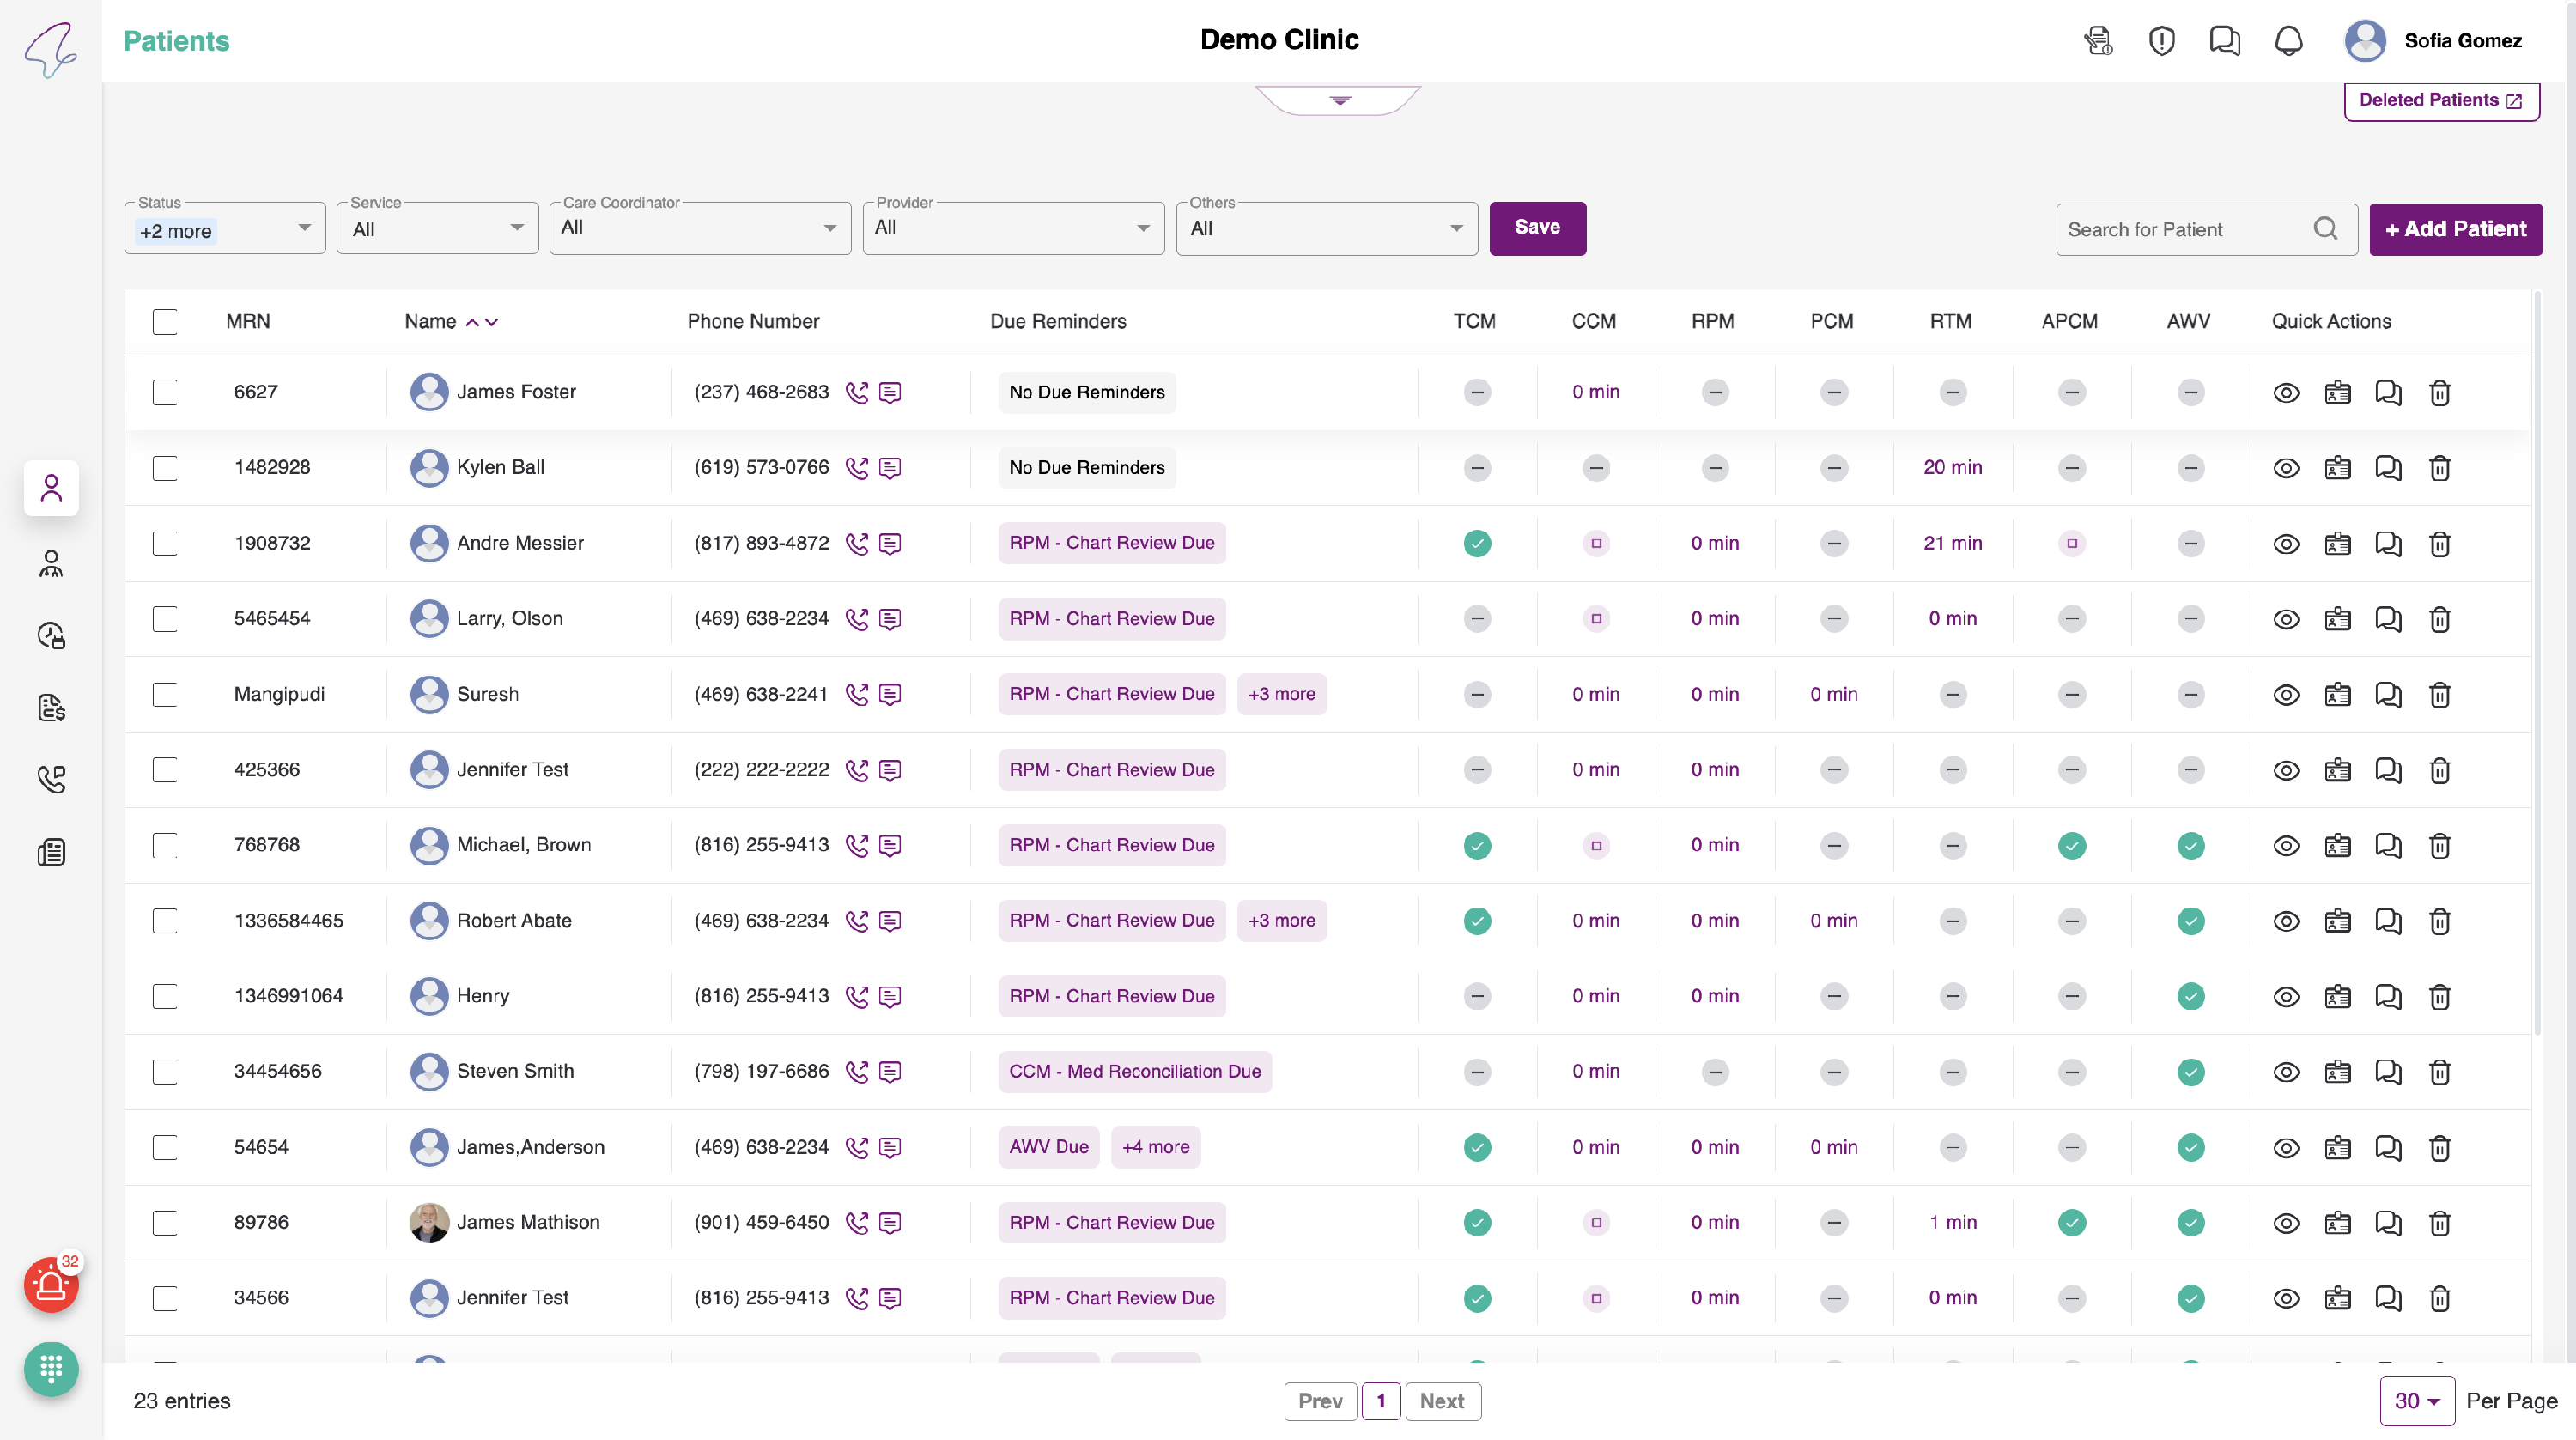Select all patients with header checkbox
The image size is (2576, 1440).
tap(165, 322)
